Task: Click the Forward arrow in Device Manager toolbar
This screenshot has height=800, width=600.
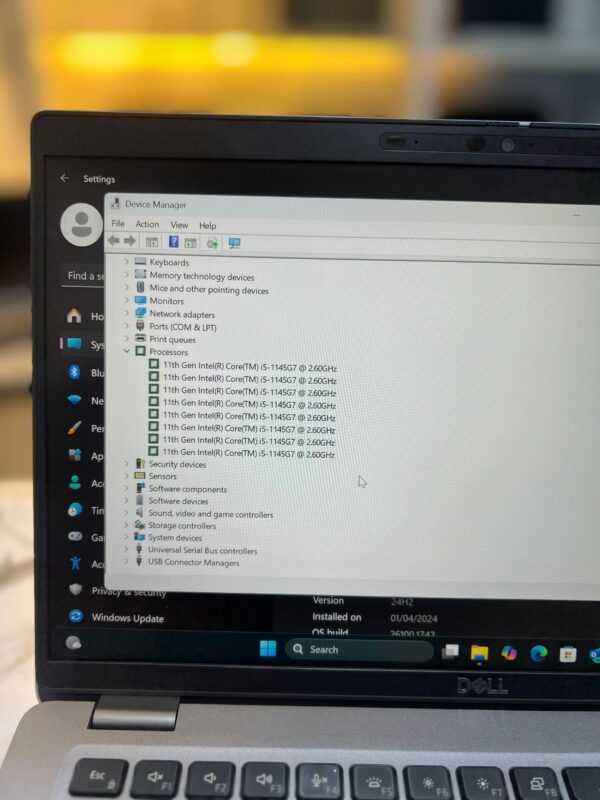Action: click(130, 241)
